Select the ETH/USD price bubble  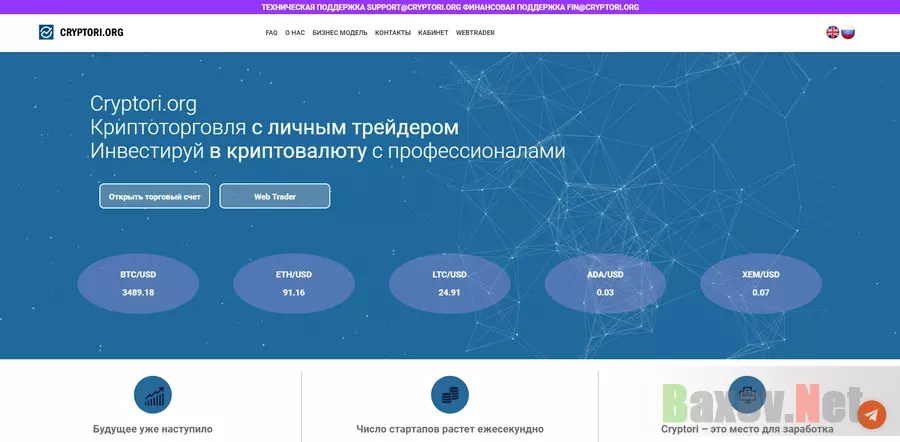click(x=294, y=284)
